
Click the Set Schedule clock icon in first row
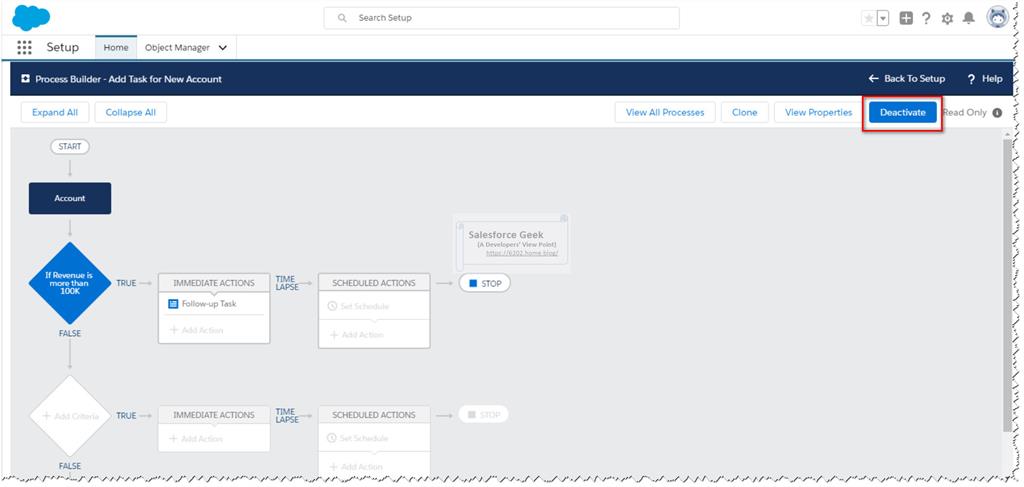click(332, 306)
